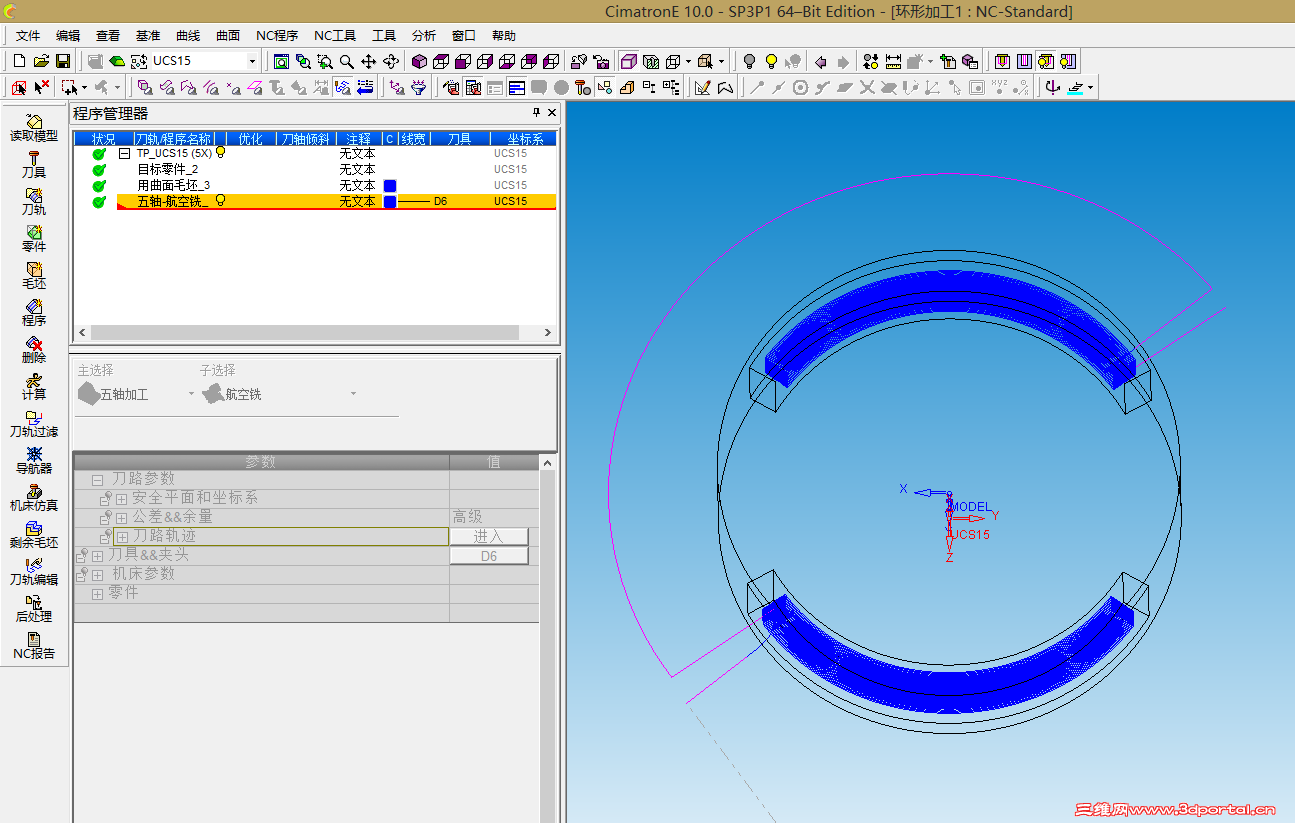
Task: Click the New file icon
Action: tap(19, 61)
